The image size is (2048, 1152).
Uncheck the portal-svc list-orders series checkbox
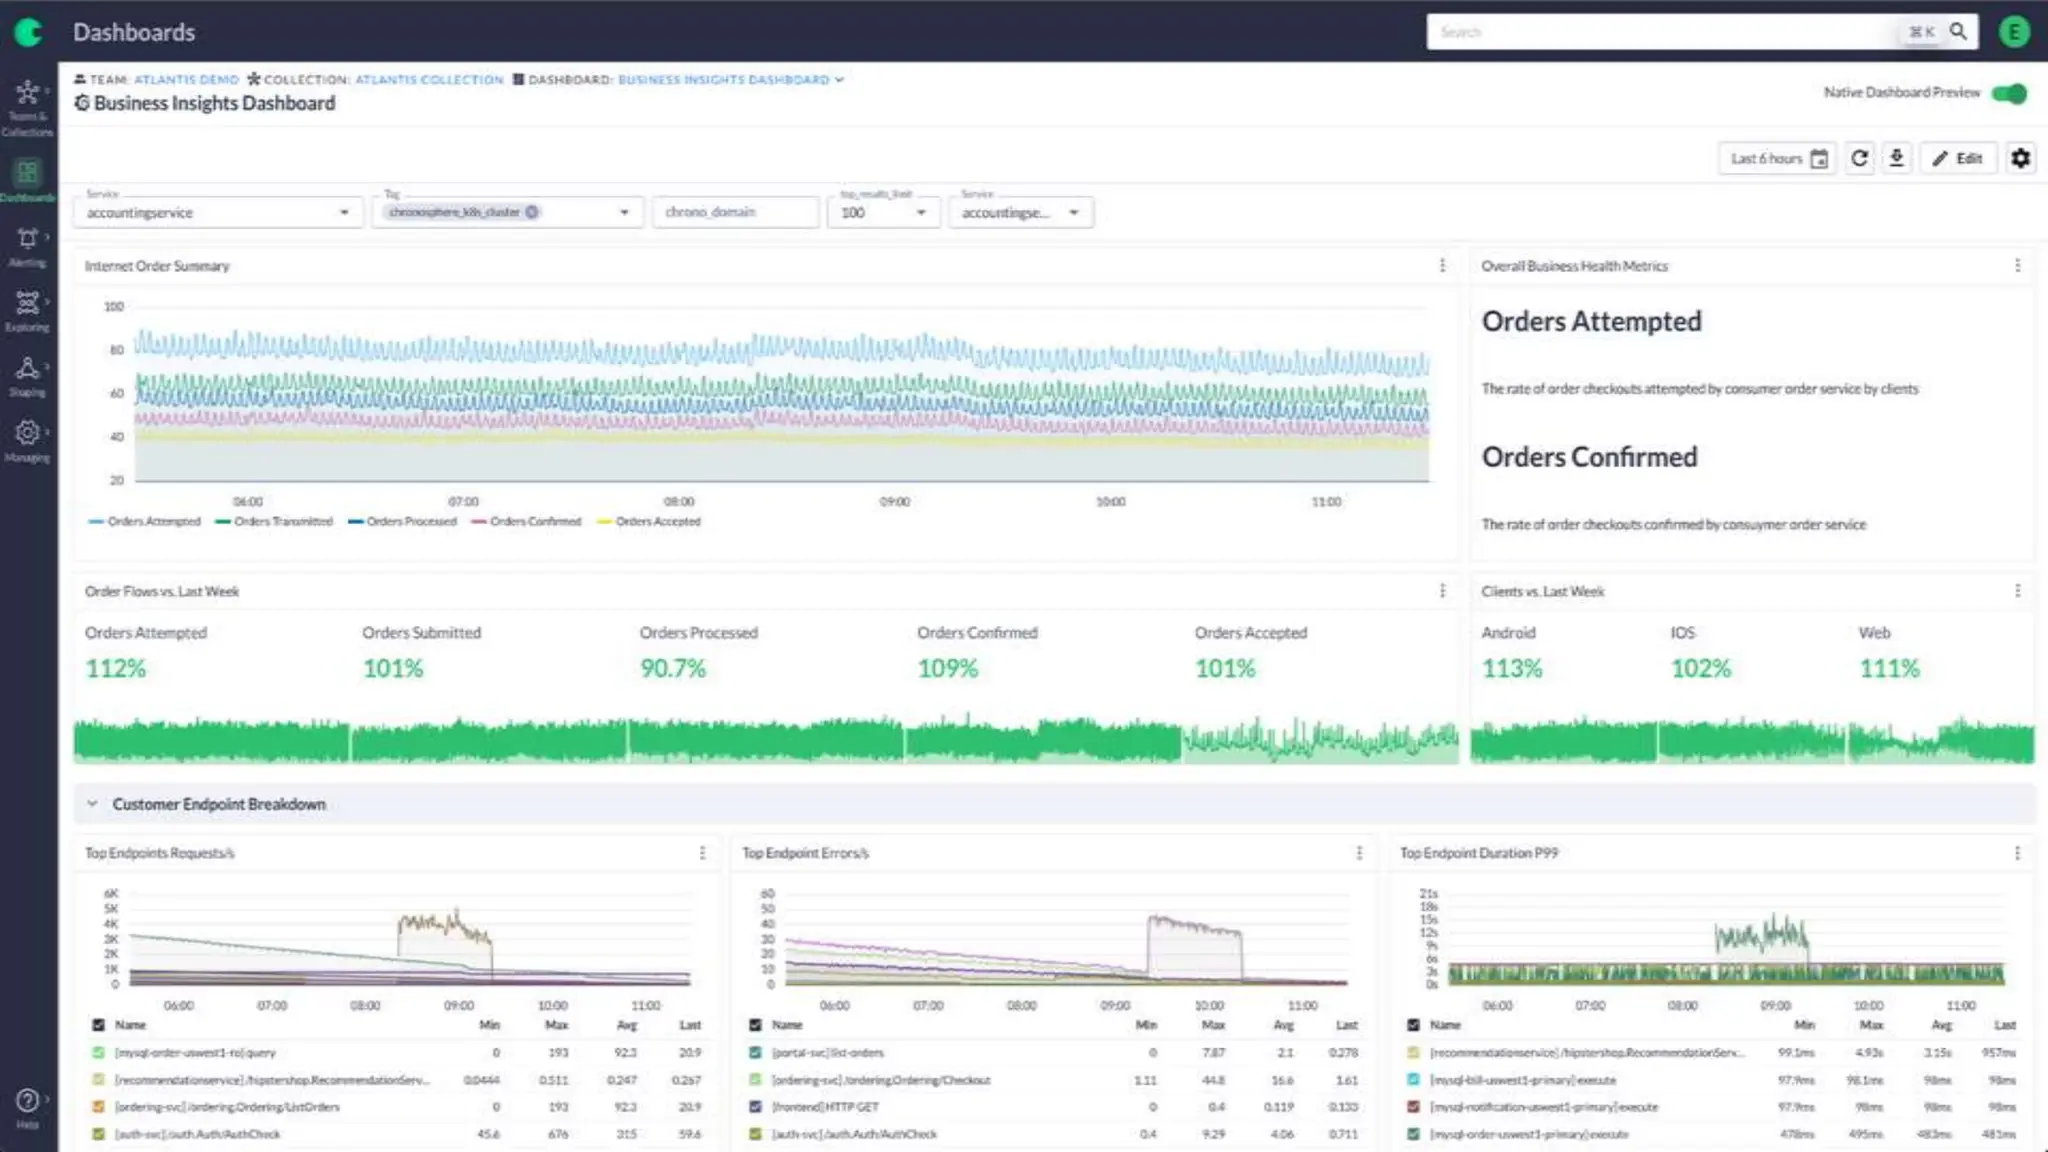[x=755, y=1053]
